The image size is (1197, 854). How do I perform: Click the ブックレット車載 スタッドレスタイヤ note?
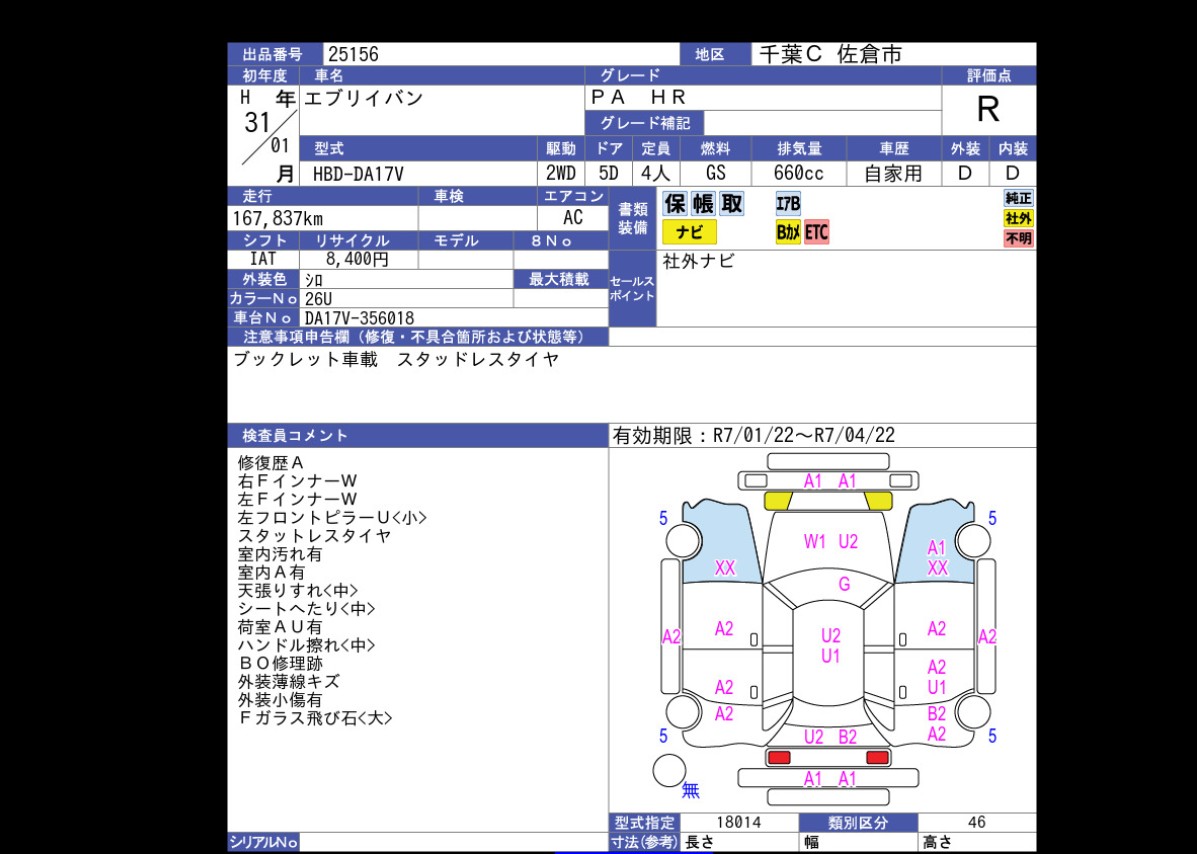[396, 359]
